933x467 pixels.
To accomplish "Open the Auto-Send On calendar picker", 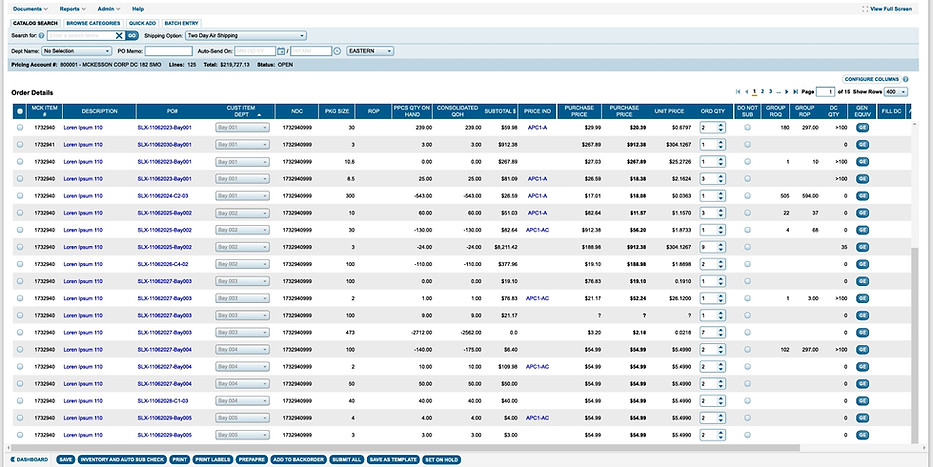I will pos(281,51).
